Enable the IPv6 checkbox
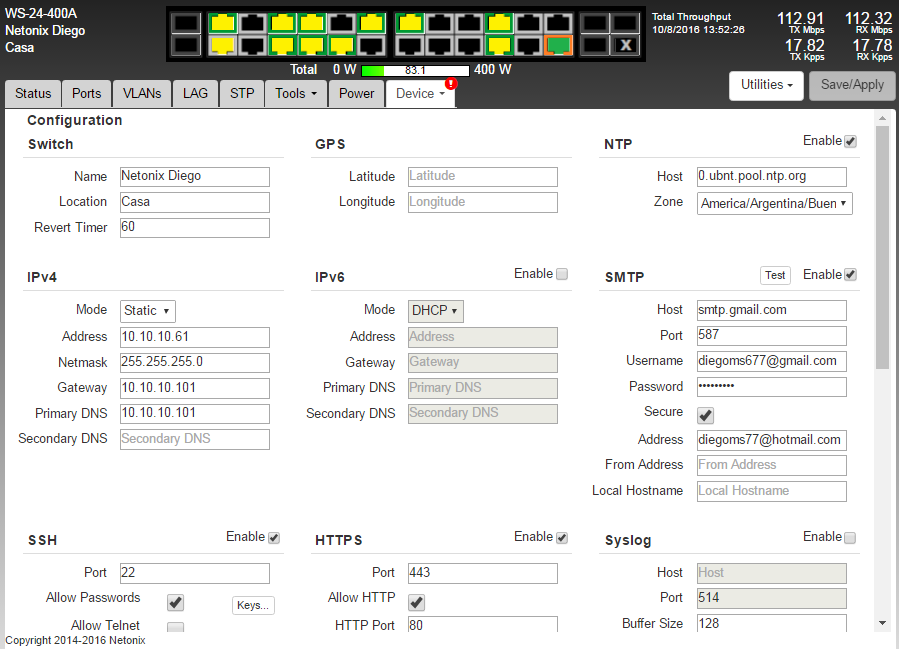Screen dimensions: 899x649 (x=561, y=274)
